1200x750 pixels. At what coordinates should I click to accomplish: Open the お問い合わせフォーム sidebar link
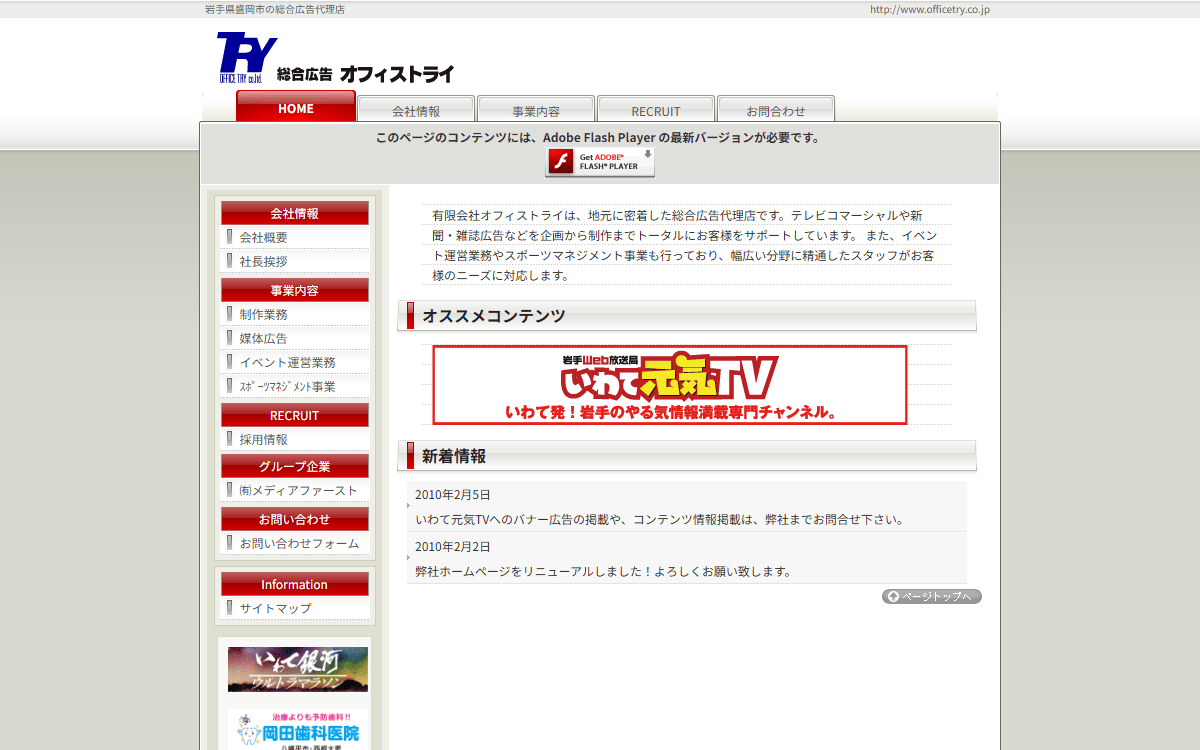coord(299,543)
